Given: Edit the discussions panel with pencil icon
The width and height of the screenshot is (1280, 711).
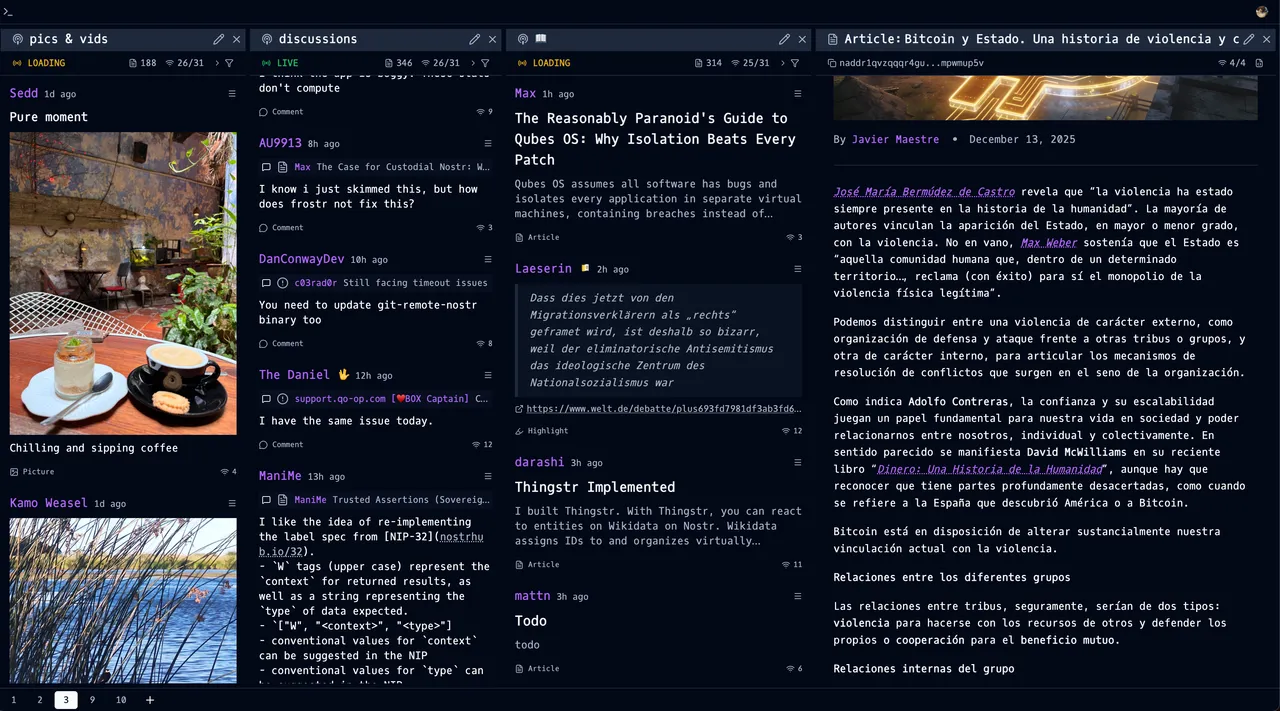Looking at the screenshot, I should (474, 39).
